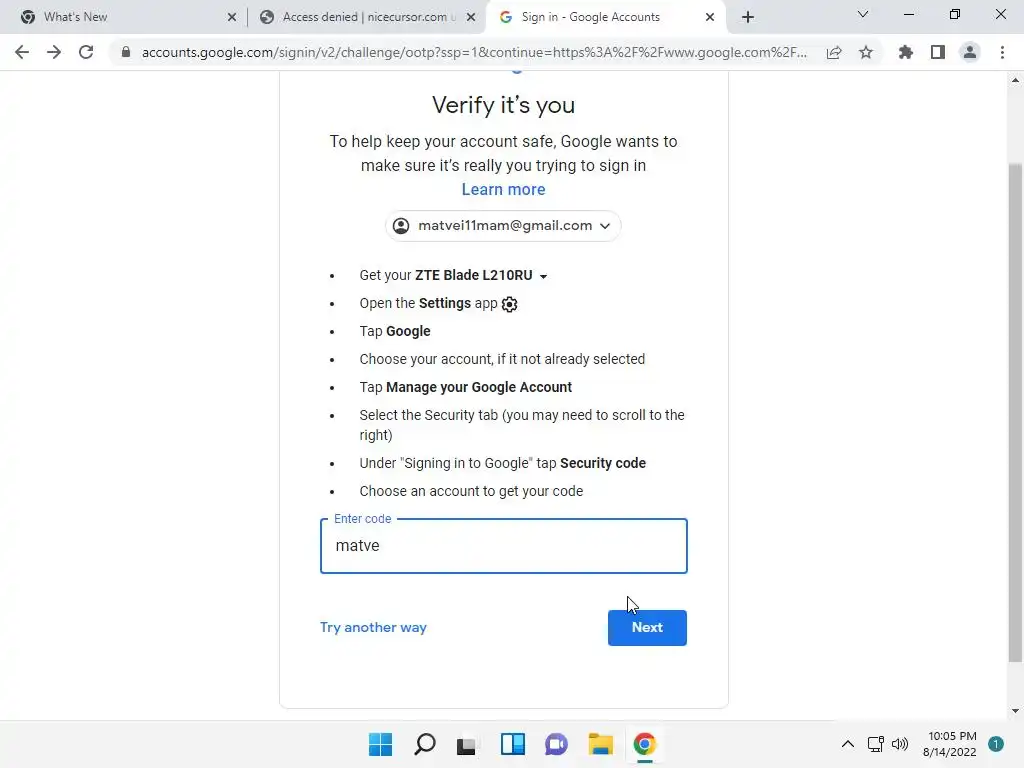Click Manage your Google Account text
Screen dimensions: 1024x768
coord(479,388)
